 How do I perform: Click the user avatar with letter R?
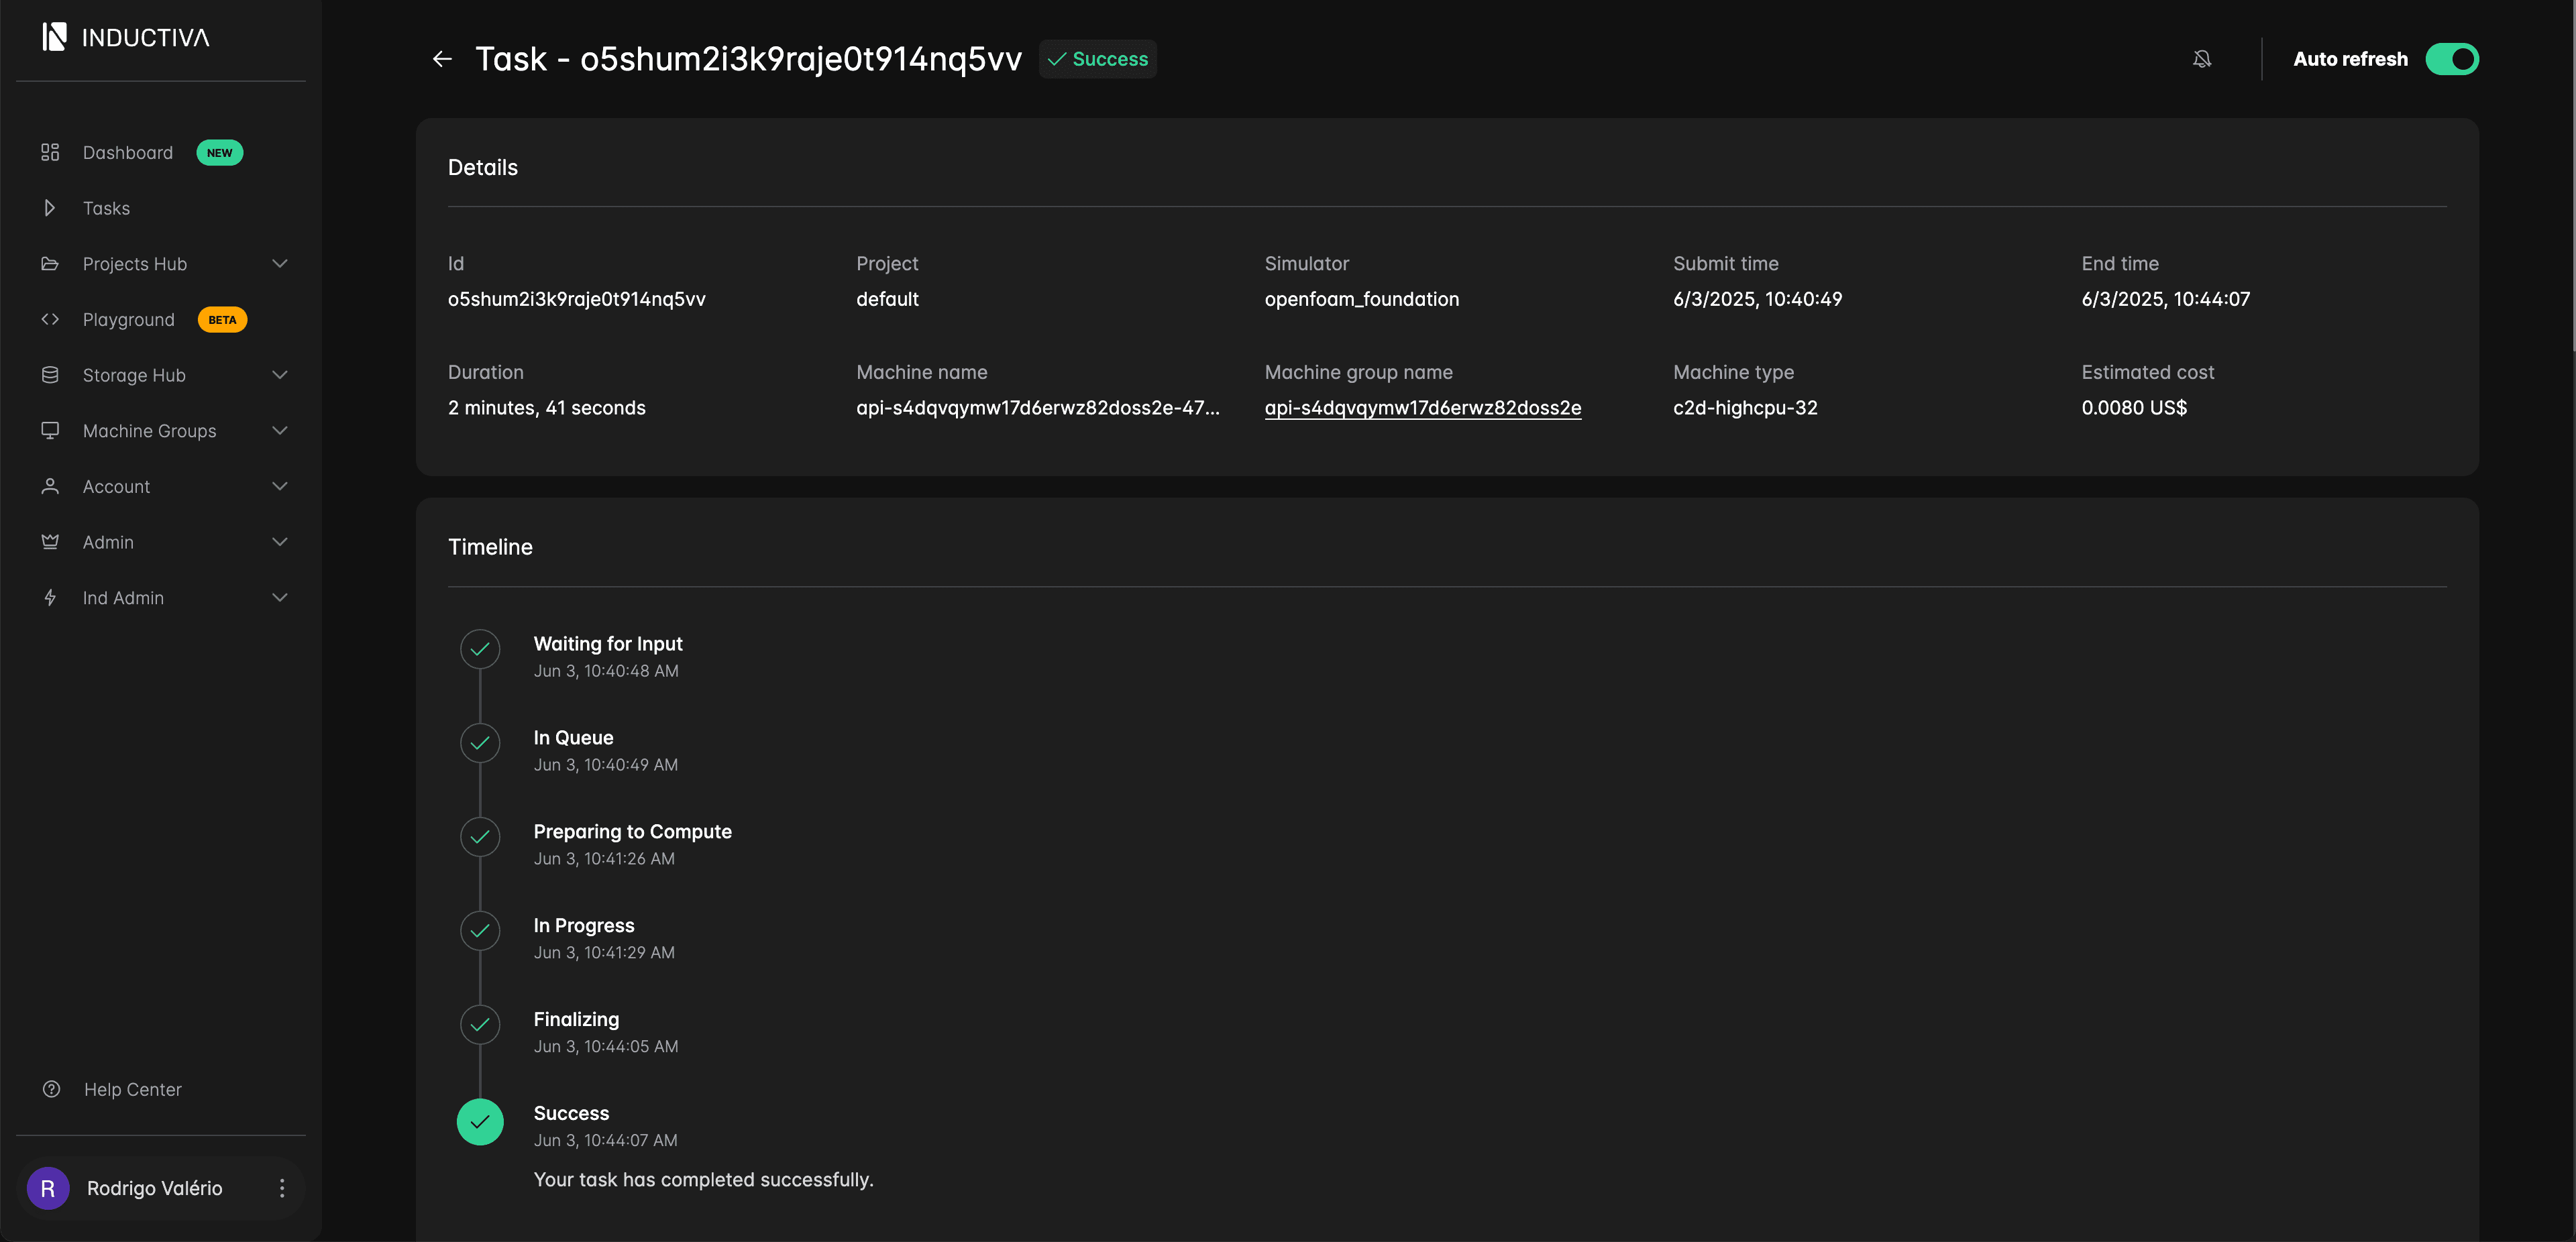(x=48, y=1187)
